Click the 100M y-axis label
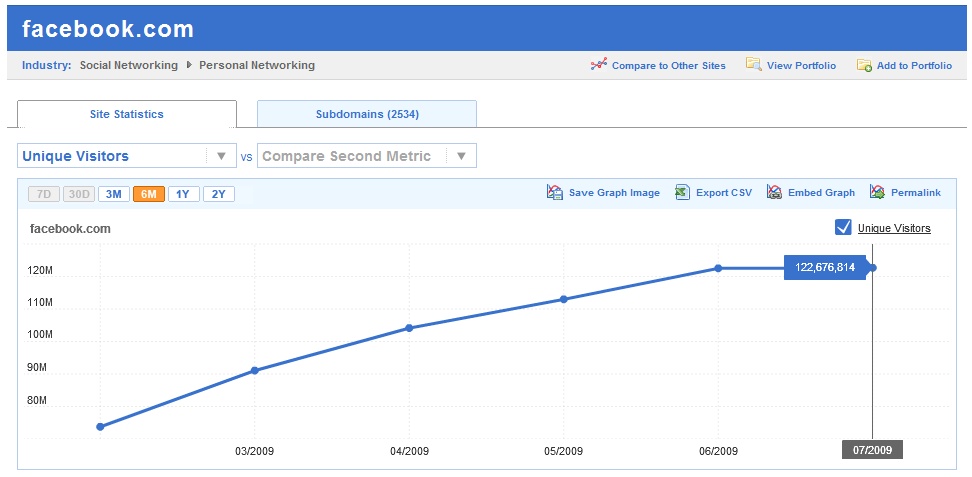 (40, 335)
